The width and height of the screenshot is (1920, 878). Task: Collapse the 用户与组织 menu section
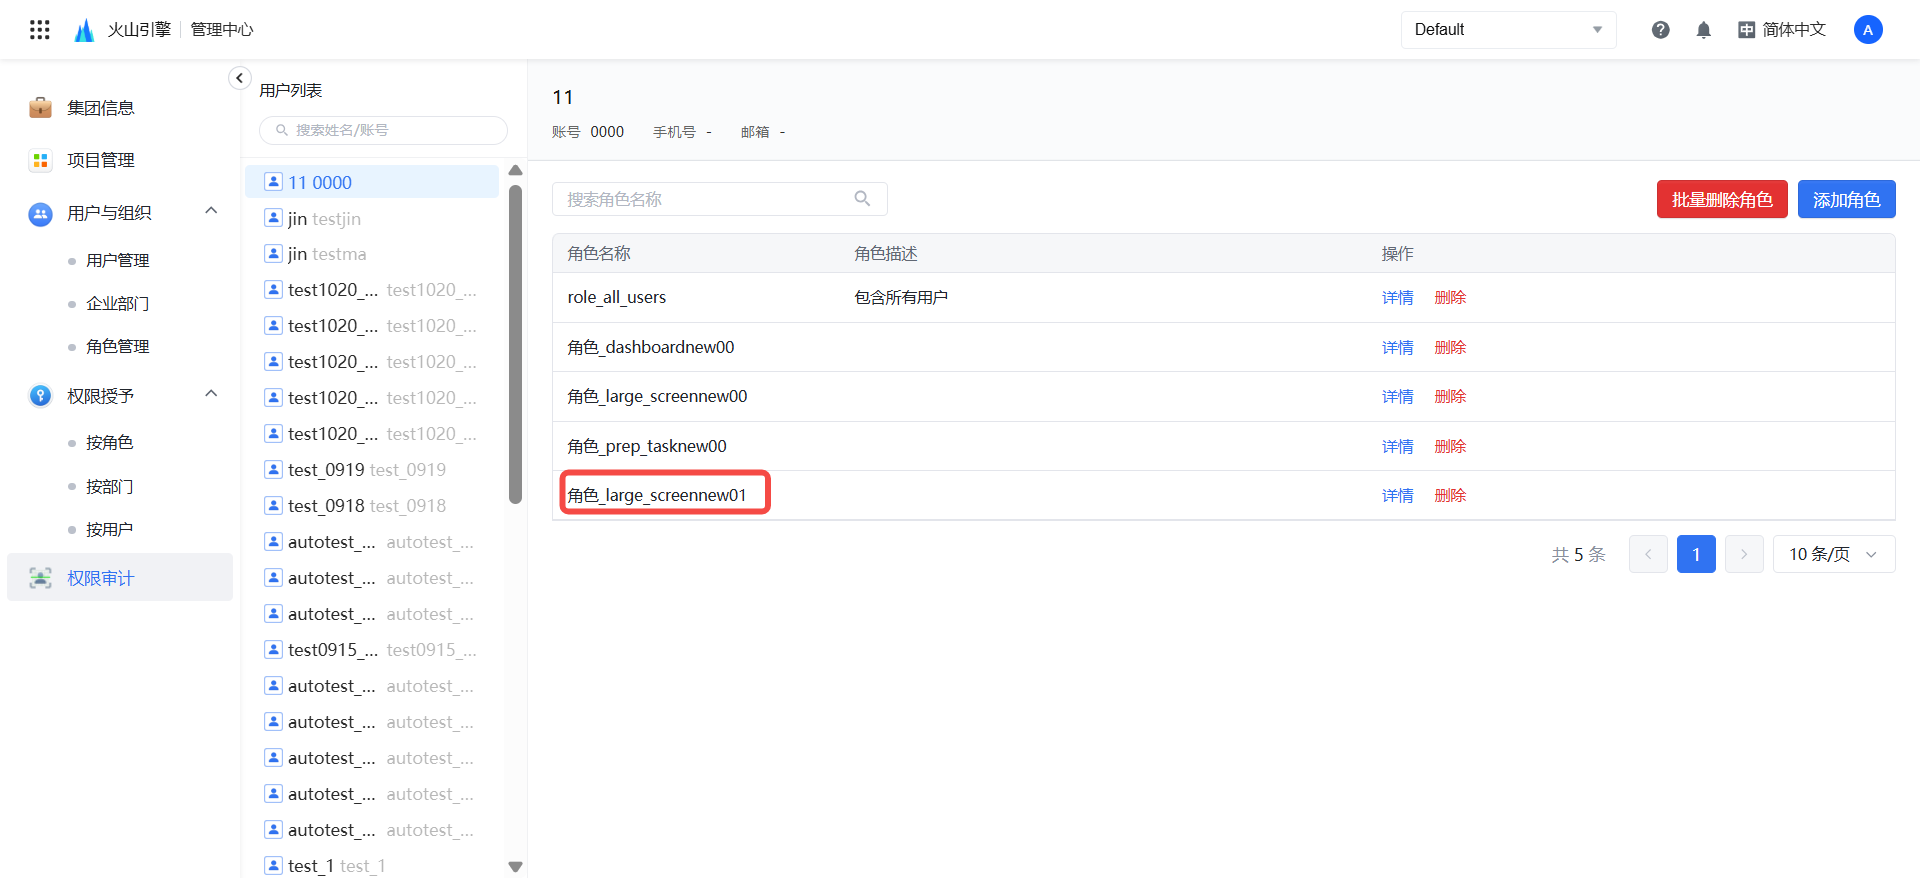pyautogui.click(x=211, y=211)
